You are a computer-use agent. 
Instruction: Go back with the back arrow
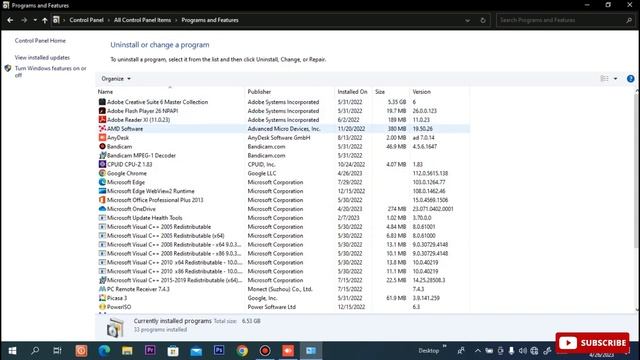[x=10, y=20]
